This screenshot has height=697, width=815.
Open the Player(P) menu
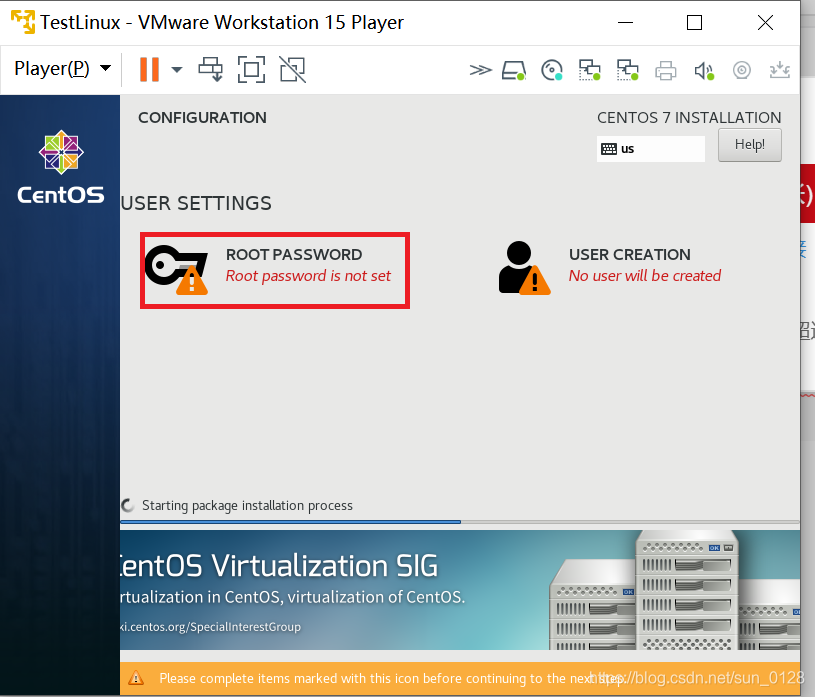click(62, 68)
